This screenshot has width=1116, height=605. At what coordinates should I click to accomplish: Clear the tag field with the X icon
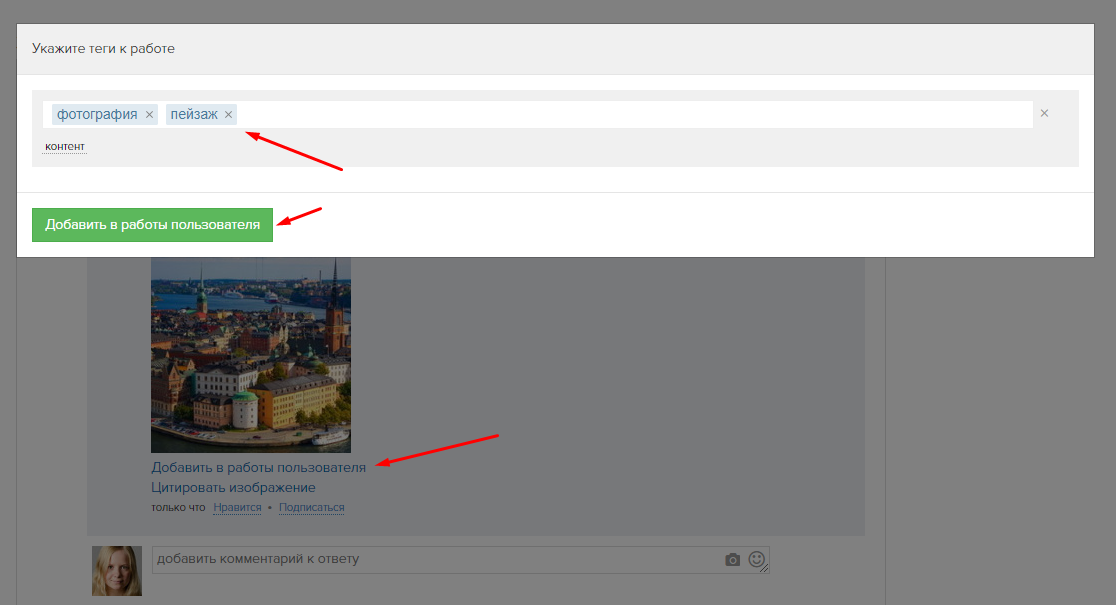1044,113
